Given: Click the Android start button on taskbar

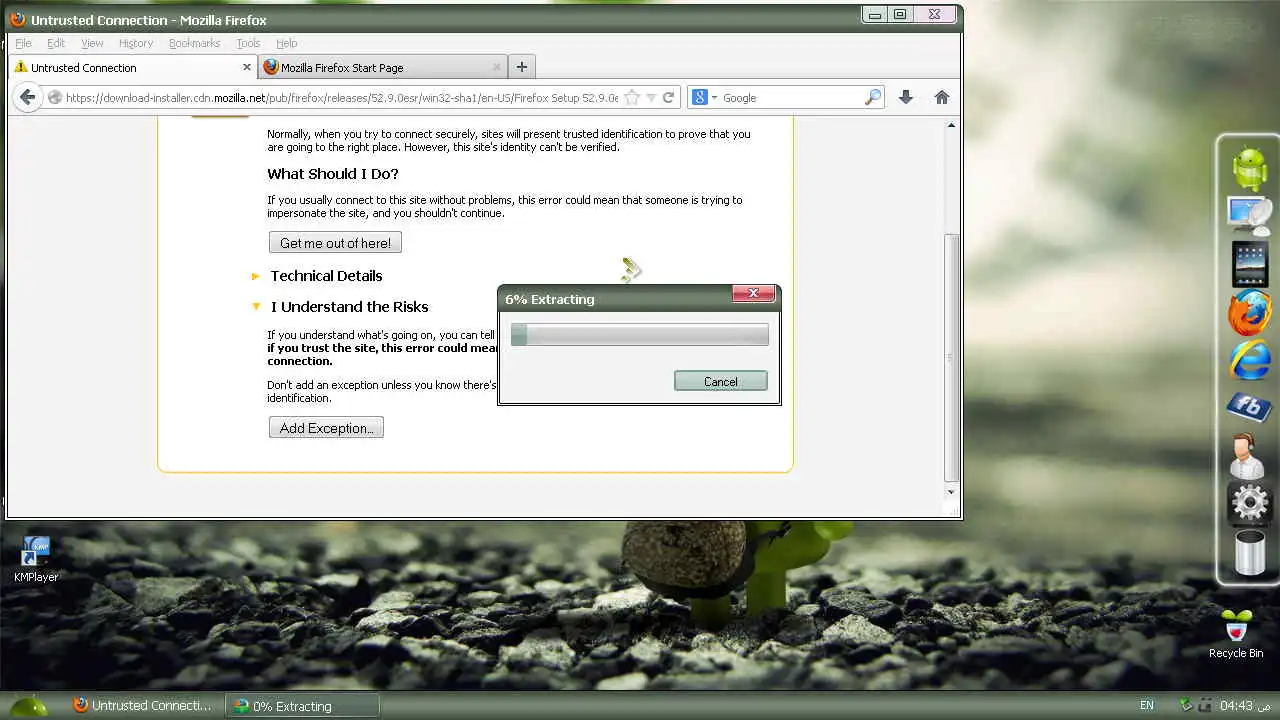Looking at the screenshot, I should [x=27, y=705].
